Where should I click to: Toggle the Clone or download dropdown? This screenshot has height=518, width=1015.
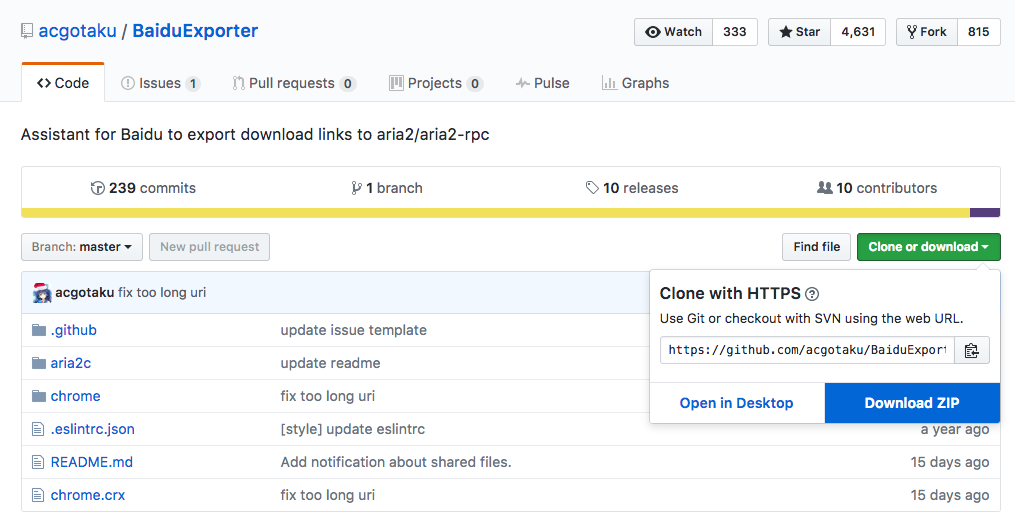928,247
